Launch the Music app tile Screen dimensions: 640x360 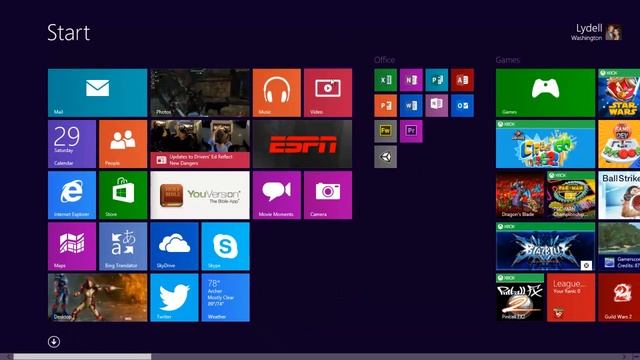click(x=277, y=93)
